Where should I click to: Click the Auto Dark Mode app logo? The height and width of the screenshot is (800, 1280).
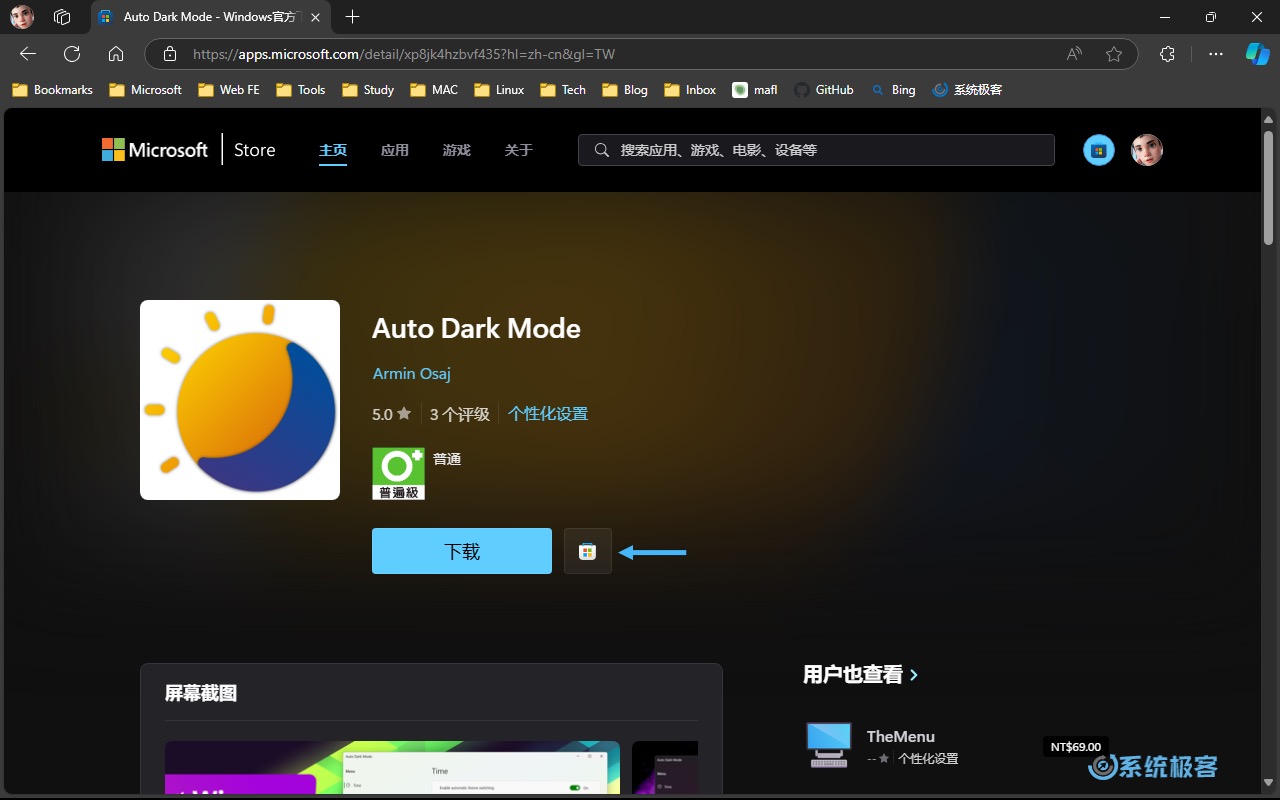(x=240, y=400)
